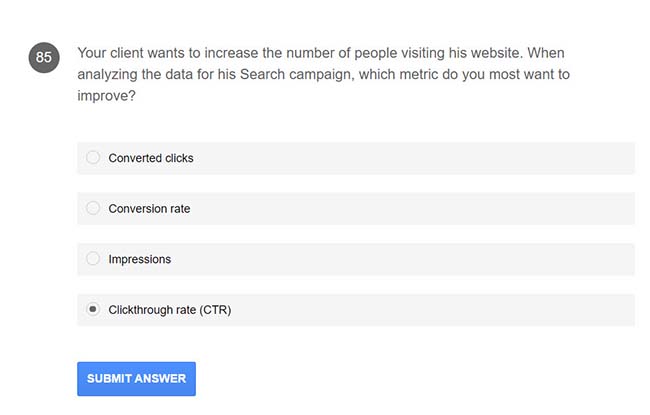650x415 pixels.
Task: Click the "Impressions" answer label text
Action: pyautogui.click(x=140, y=259)
